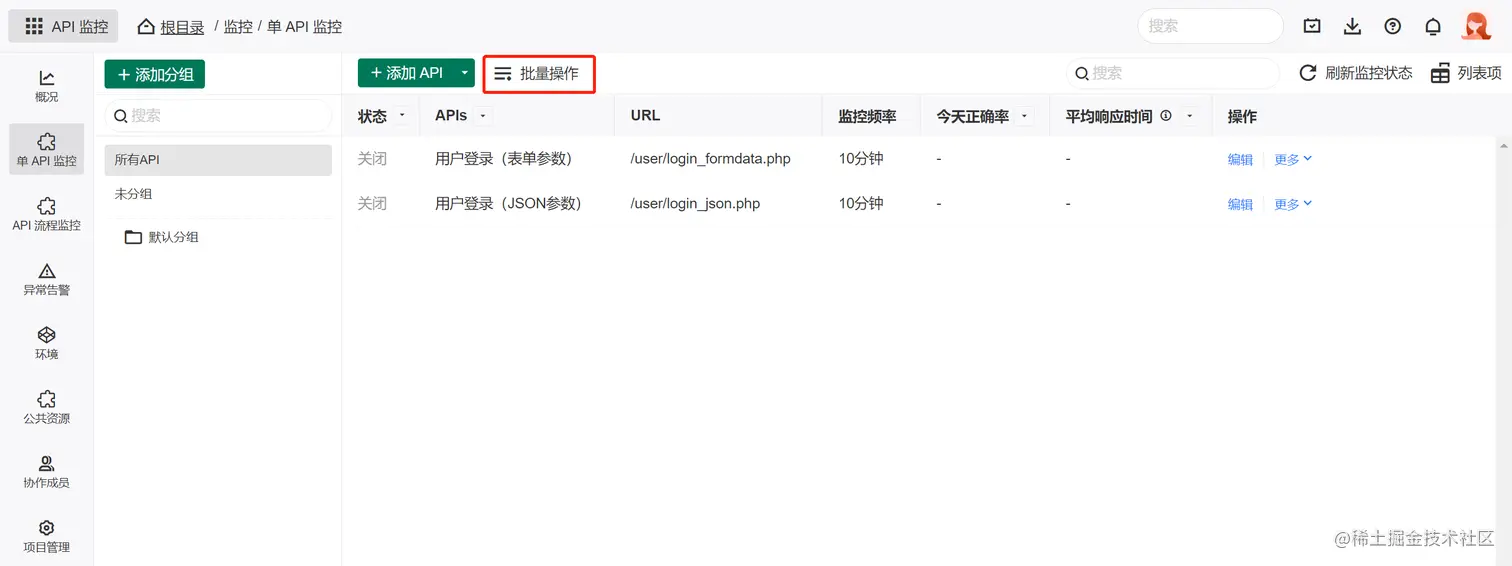Click the URL column header
Image resolution: width=1512 pixels, height=566 pixels.
click(646, 115)
